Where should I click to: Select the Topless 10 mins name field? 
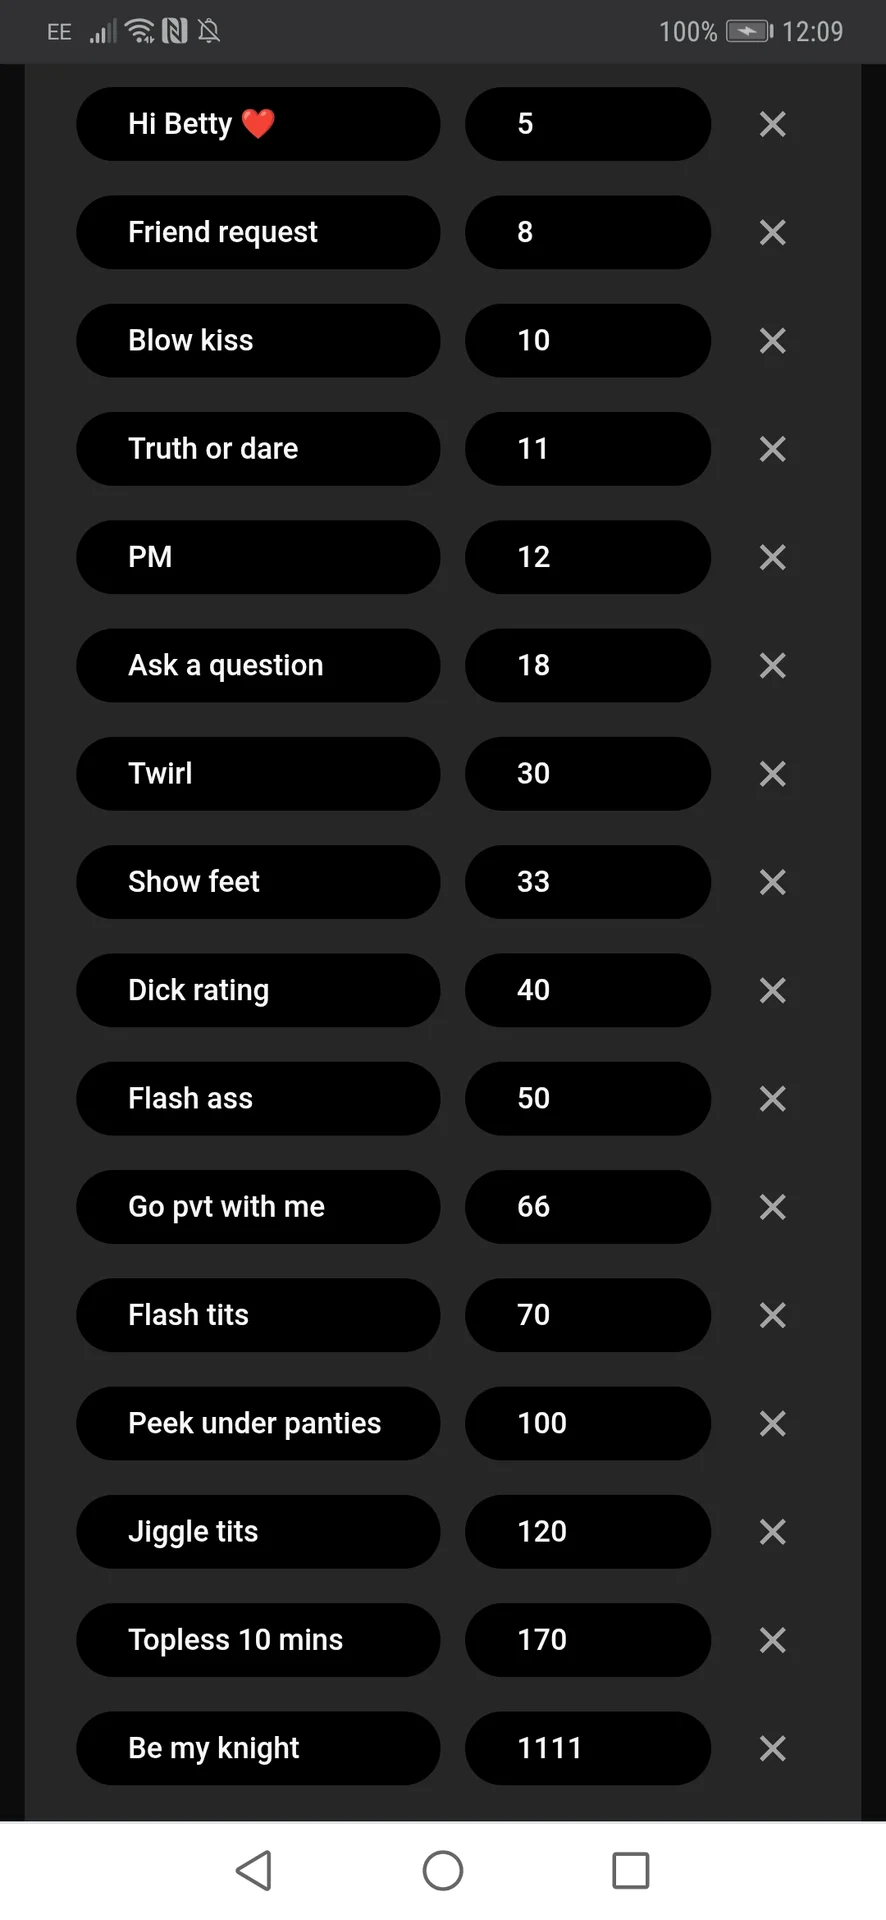[258, 1640]
